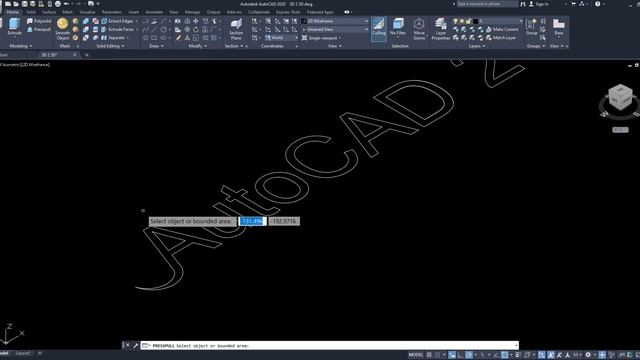Open the Visualize ribbon tab

pos(87,12)
